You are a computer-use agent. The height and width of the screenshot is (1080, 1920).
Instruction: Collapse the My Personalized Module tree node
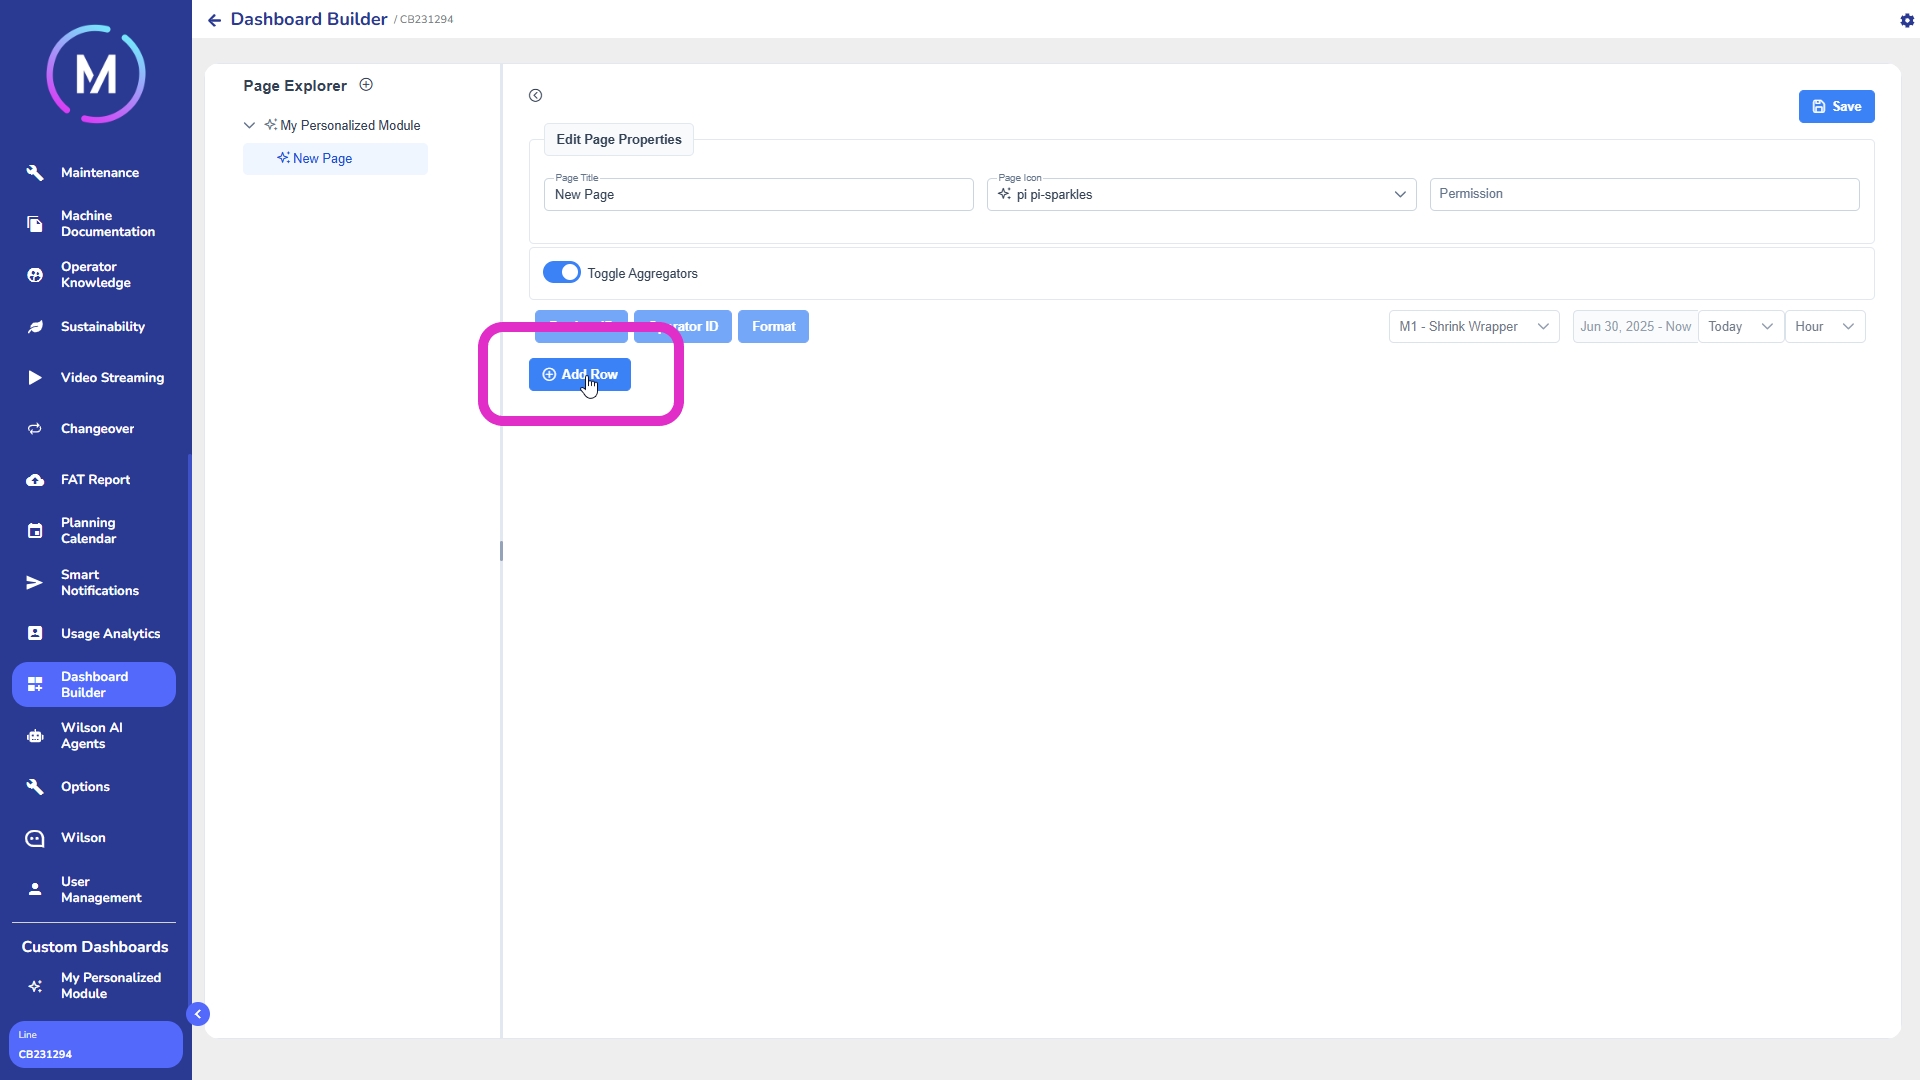pyautogui.click(x=249, y=126)
